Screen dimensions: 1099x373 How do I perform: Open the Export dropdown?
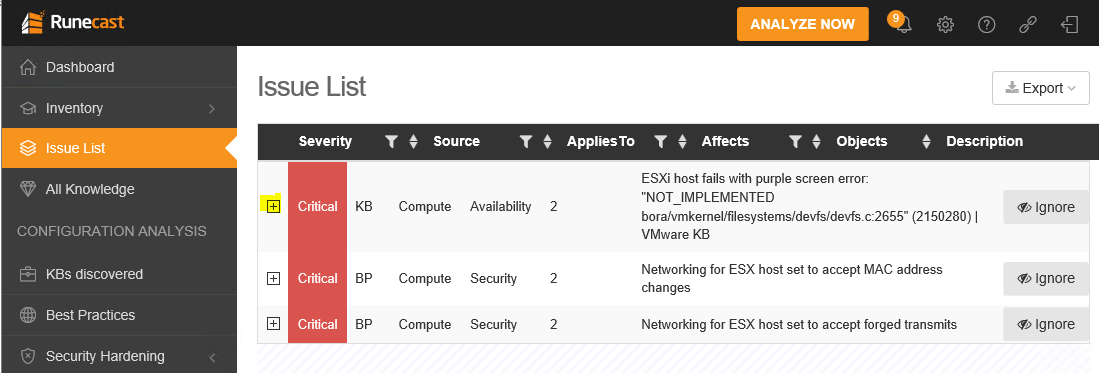(1041, 88)
